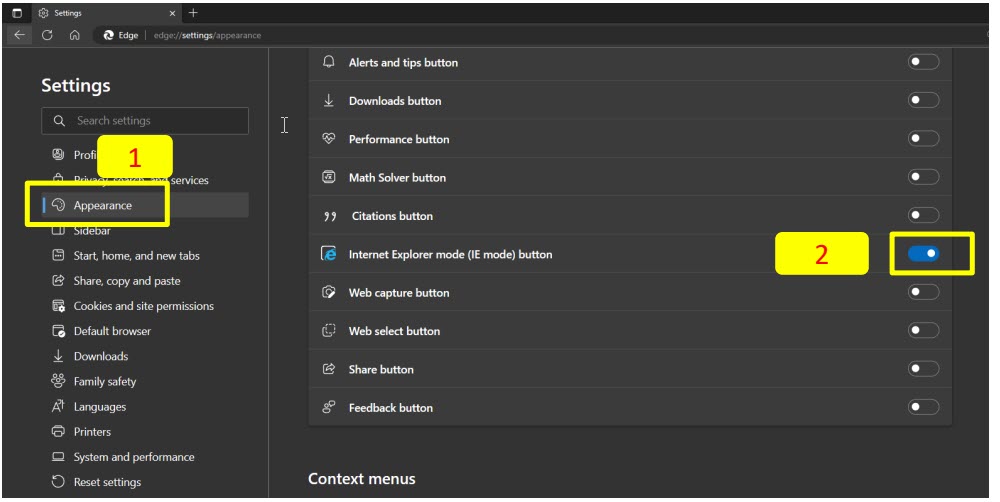Enable the Share button toggle
Screen dimensions: 1000x502
point(923,369)
